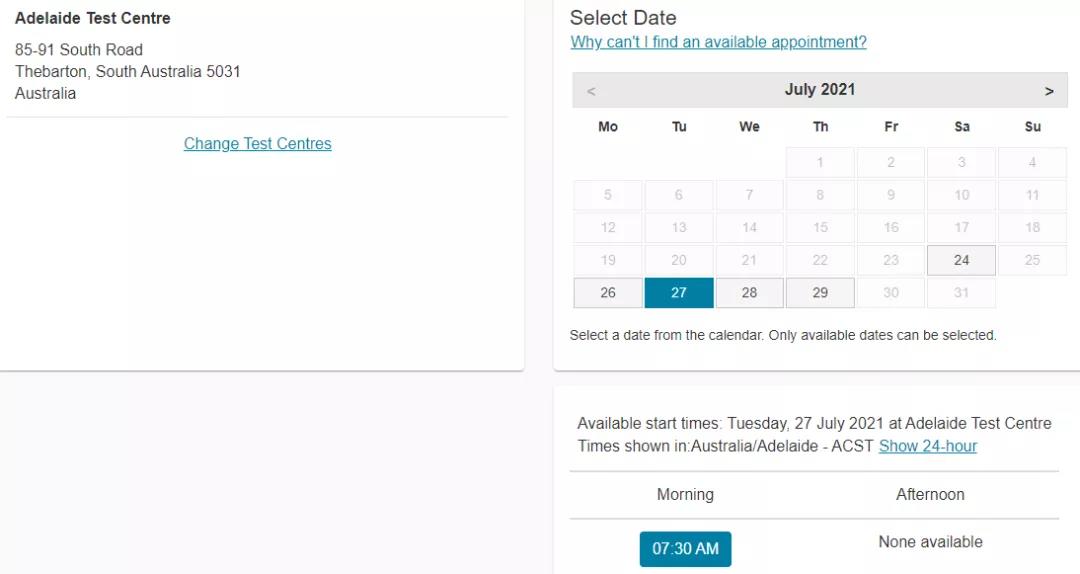Click the Adelaide Test Centre heading

pos(93,19)
